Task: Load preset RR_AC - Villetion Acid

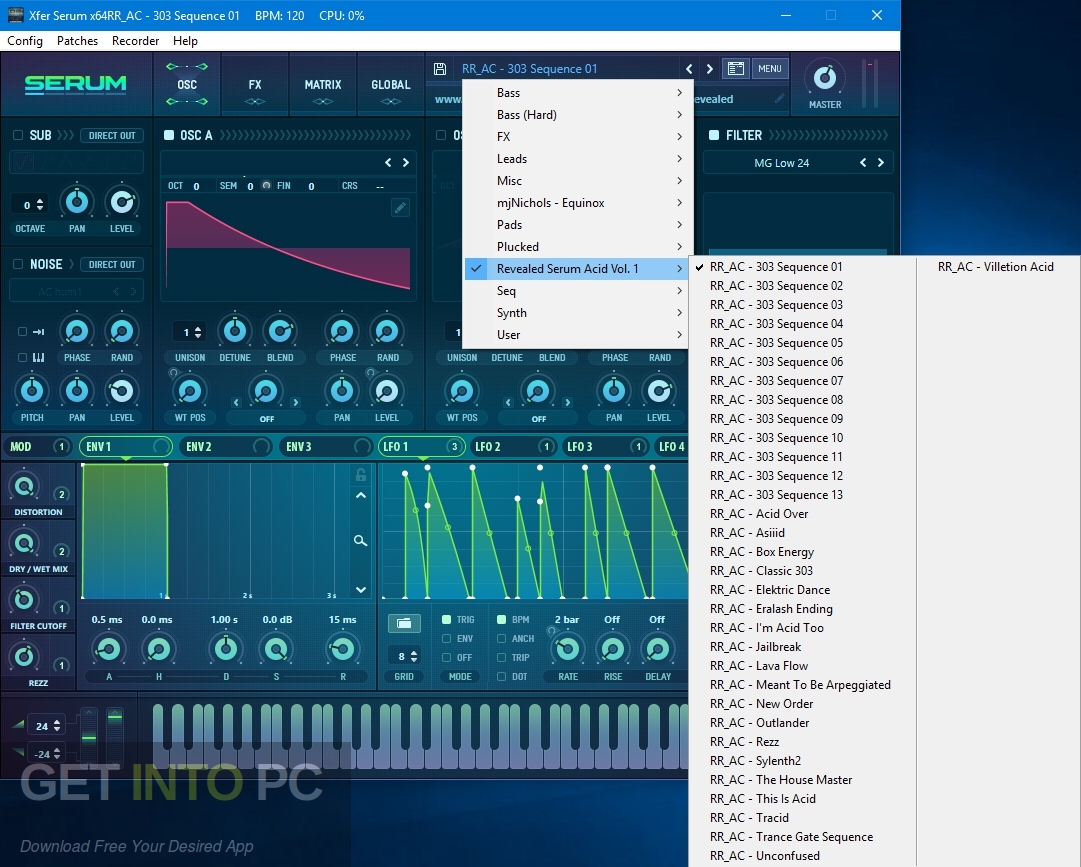Action: pyautogui.click(x=996, y=267)
